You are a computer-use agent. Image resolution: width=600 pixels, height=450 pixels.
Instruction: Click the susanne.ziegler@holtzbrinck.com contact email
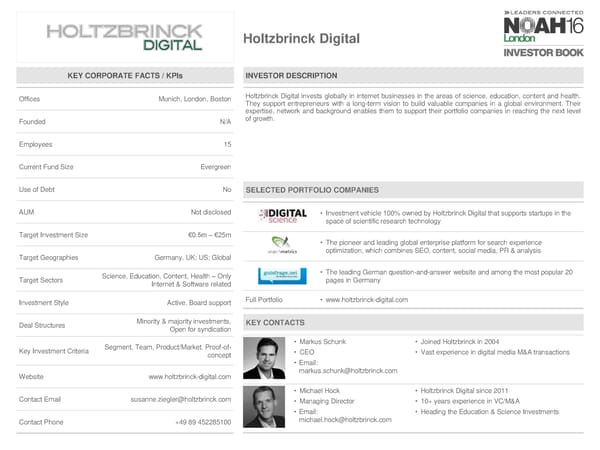(x=180, y=399)
